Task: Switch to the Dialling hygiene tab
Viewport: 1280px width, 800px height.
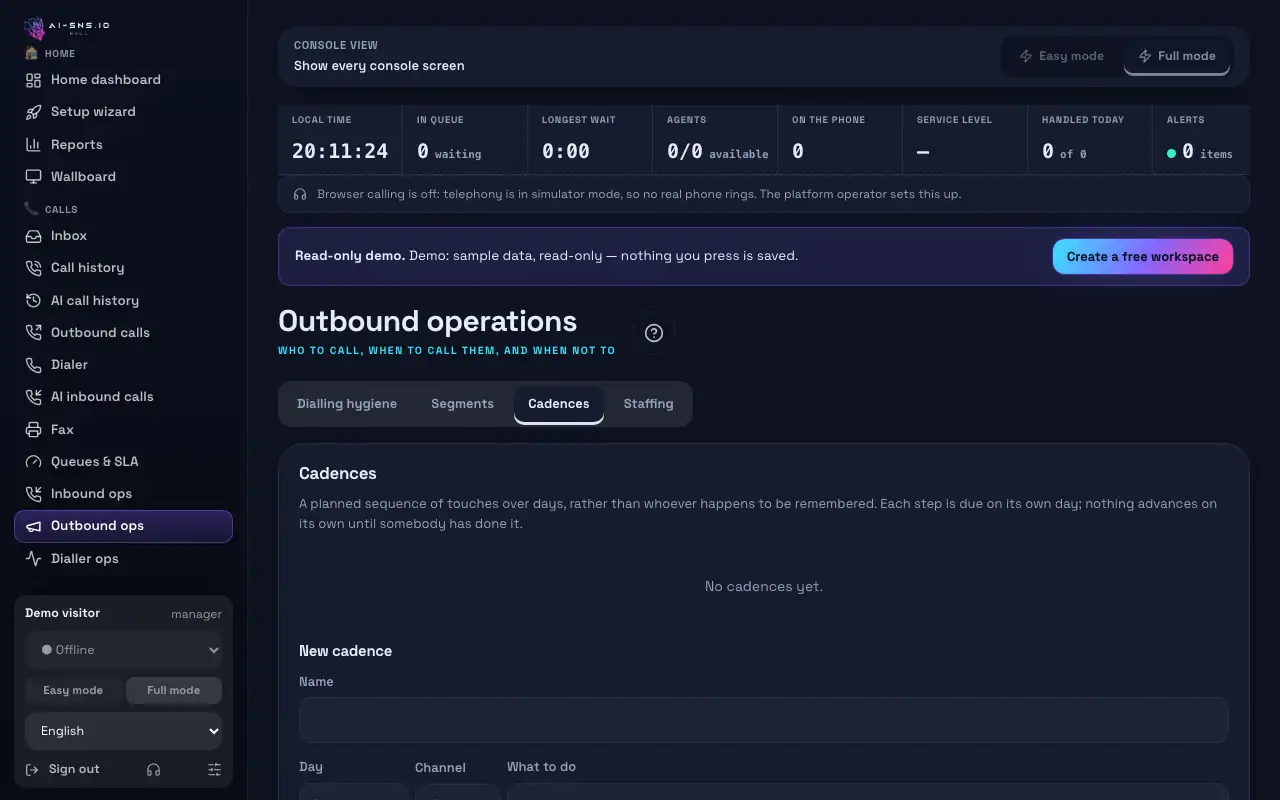Action: (347, 404)
